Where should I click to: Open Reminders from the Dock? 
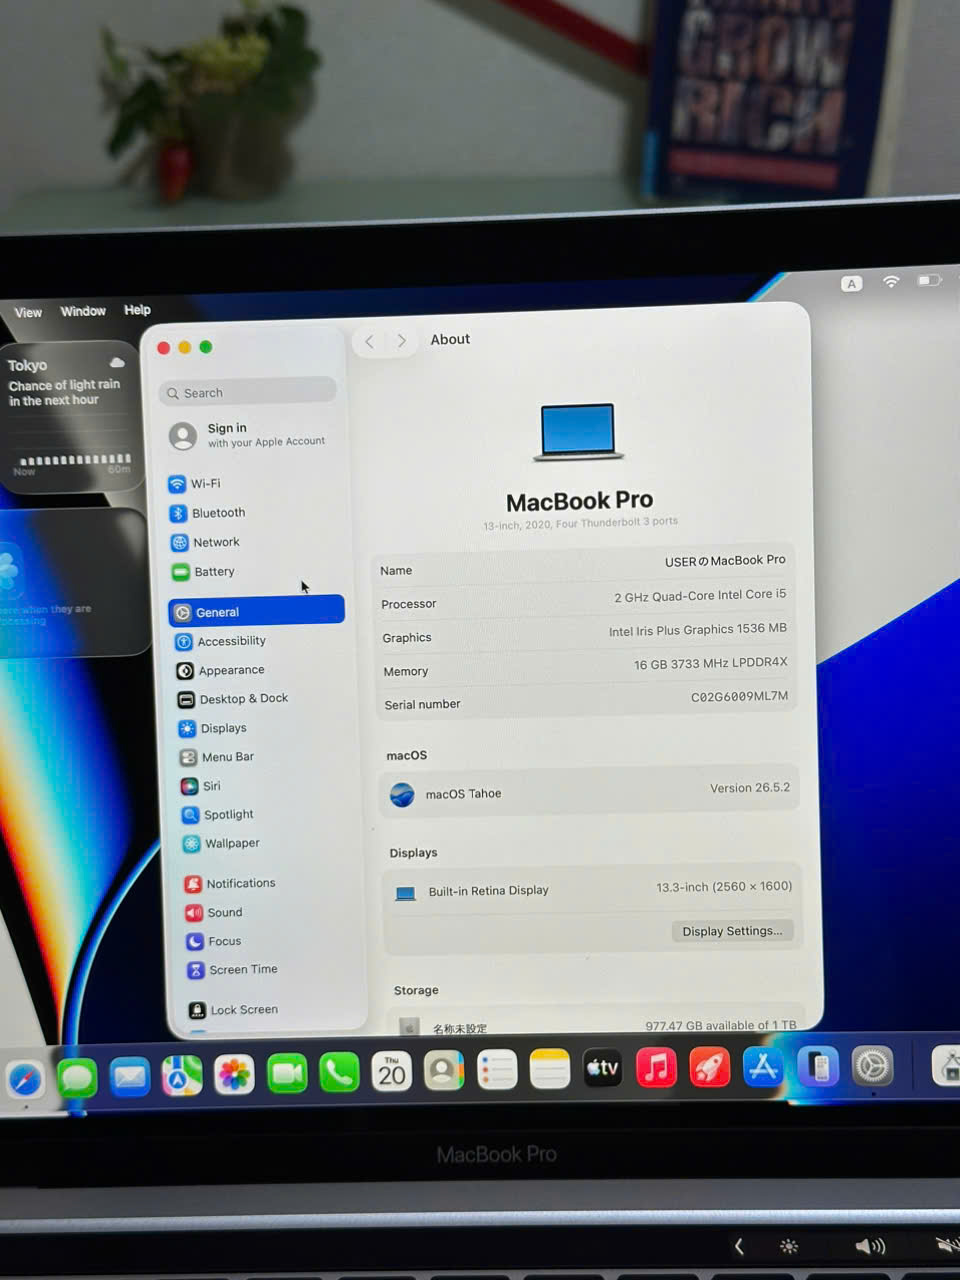(x=497, y=1070)
